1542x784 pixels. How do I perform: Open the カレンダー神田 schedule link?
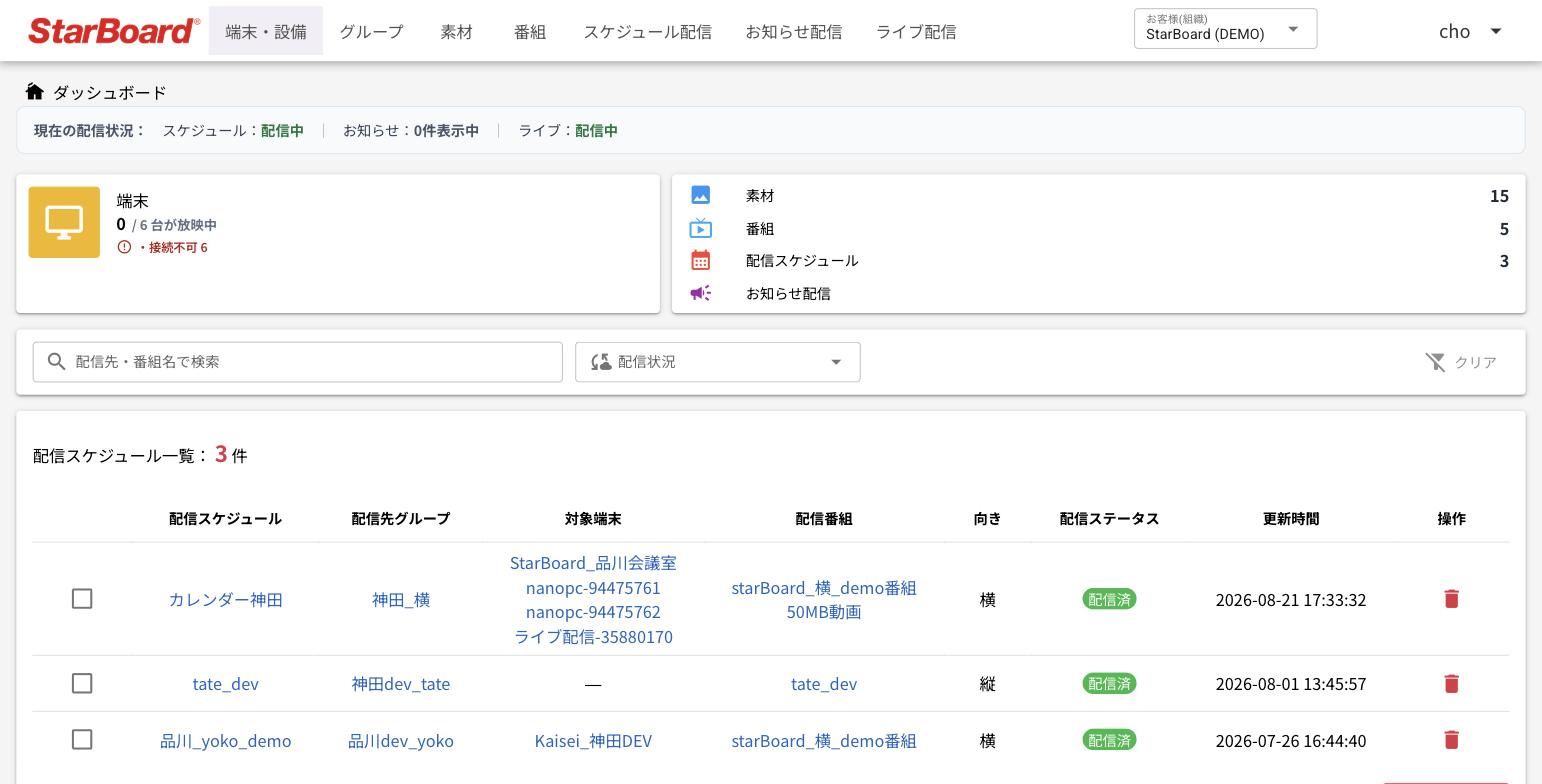coord(225,599)
